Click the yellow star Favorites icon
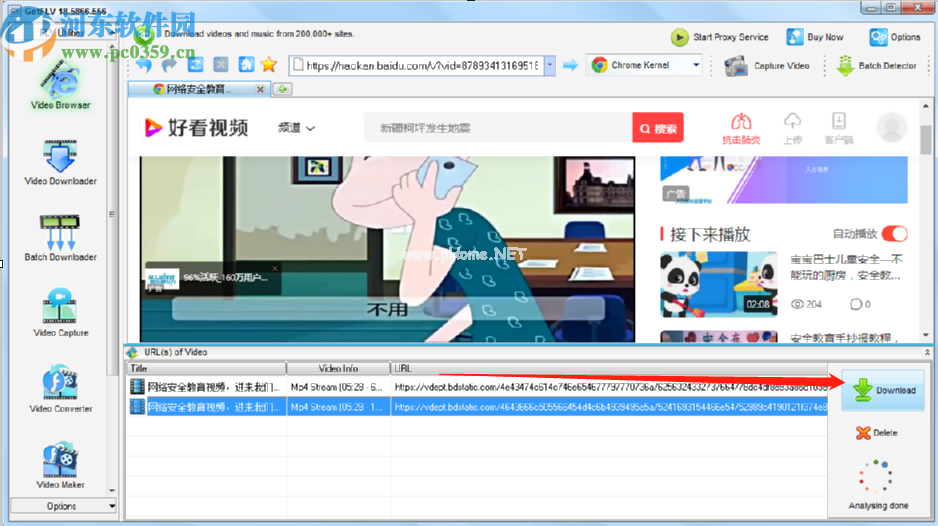This screenshot has height=526, width=938. pyautogui.click(x=269, y=65)
